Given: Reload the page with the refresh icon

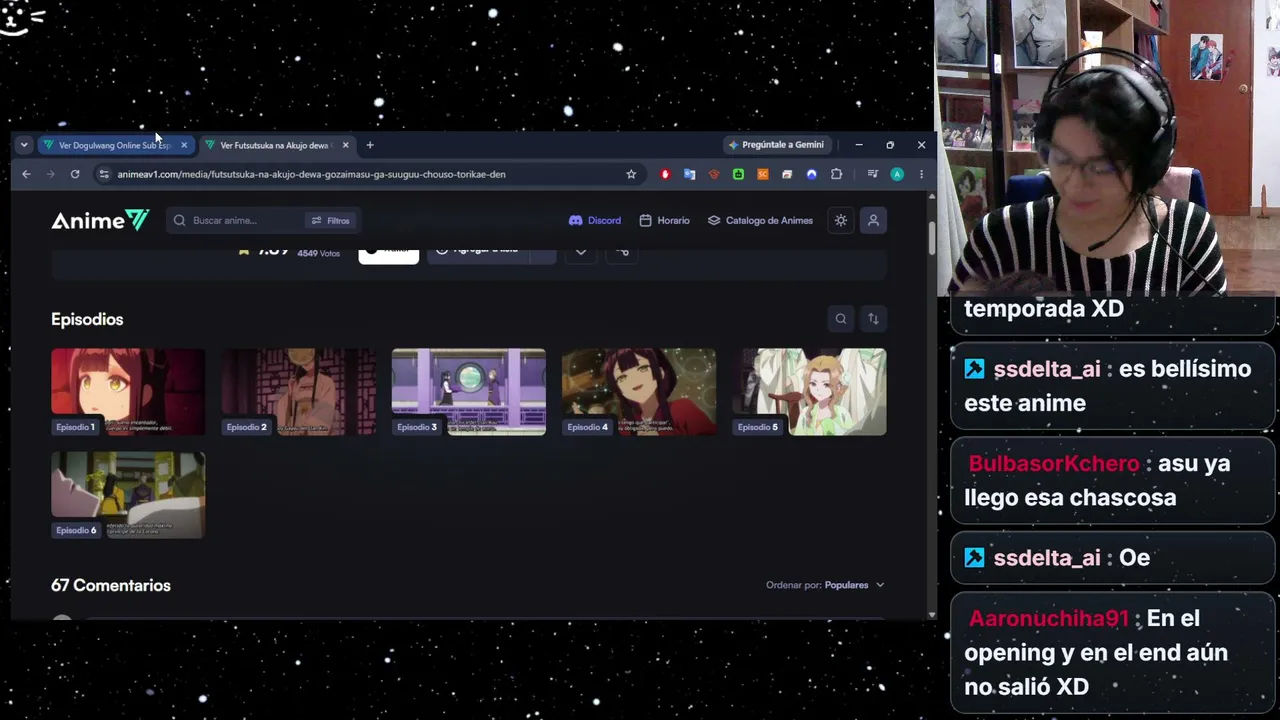Looking at the screenshot, I should pyautogui.click(x=75, y=174).
